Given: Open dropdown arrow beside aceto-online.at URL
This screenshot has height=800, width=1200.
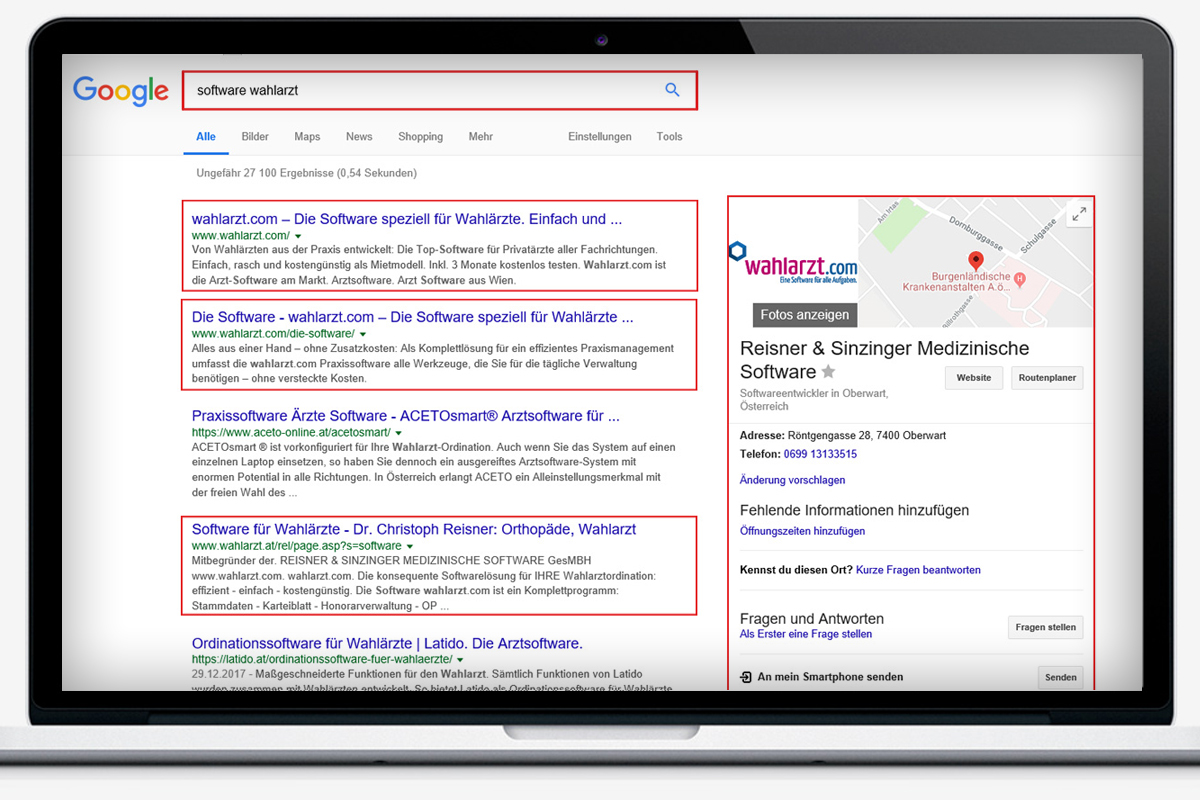Looking at the screenshot, I should point(399,432).
